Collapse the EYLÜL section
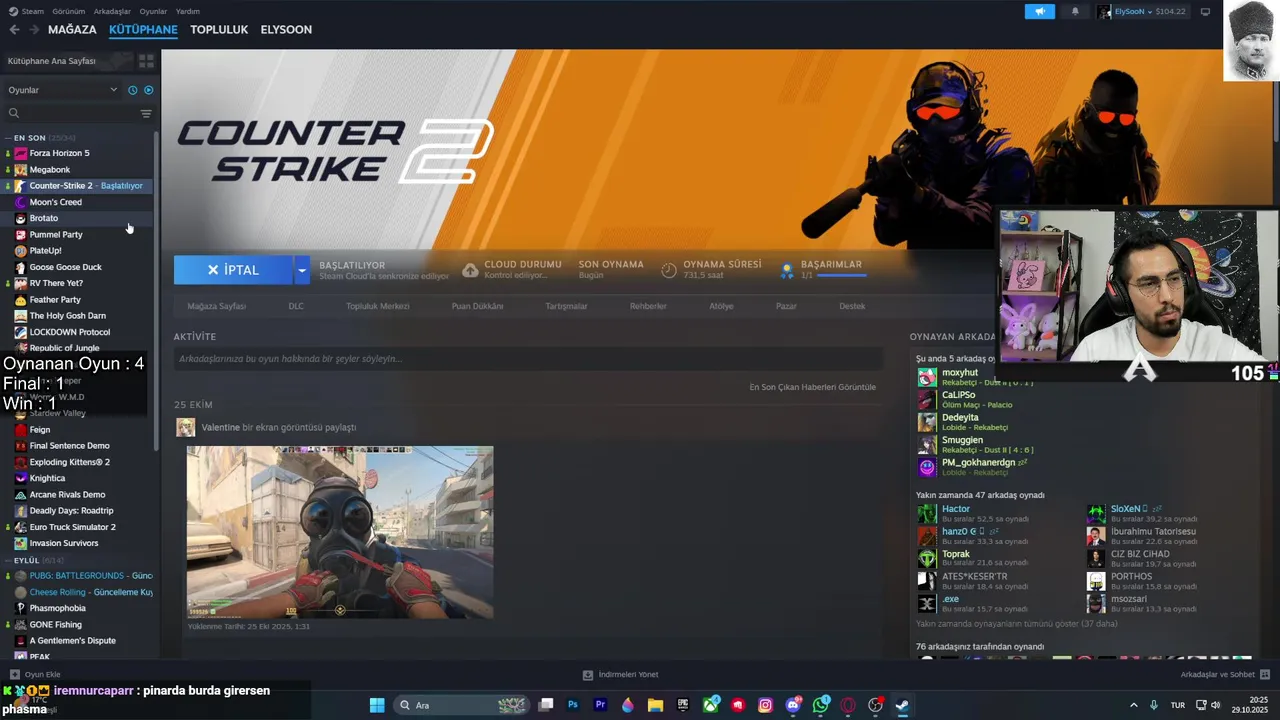Screen dimensions: 1280x720 pos(26,560)
